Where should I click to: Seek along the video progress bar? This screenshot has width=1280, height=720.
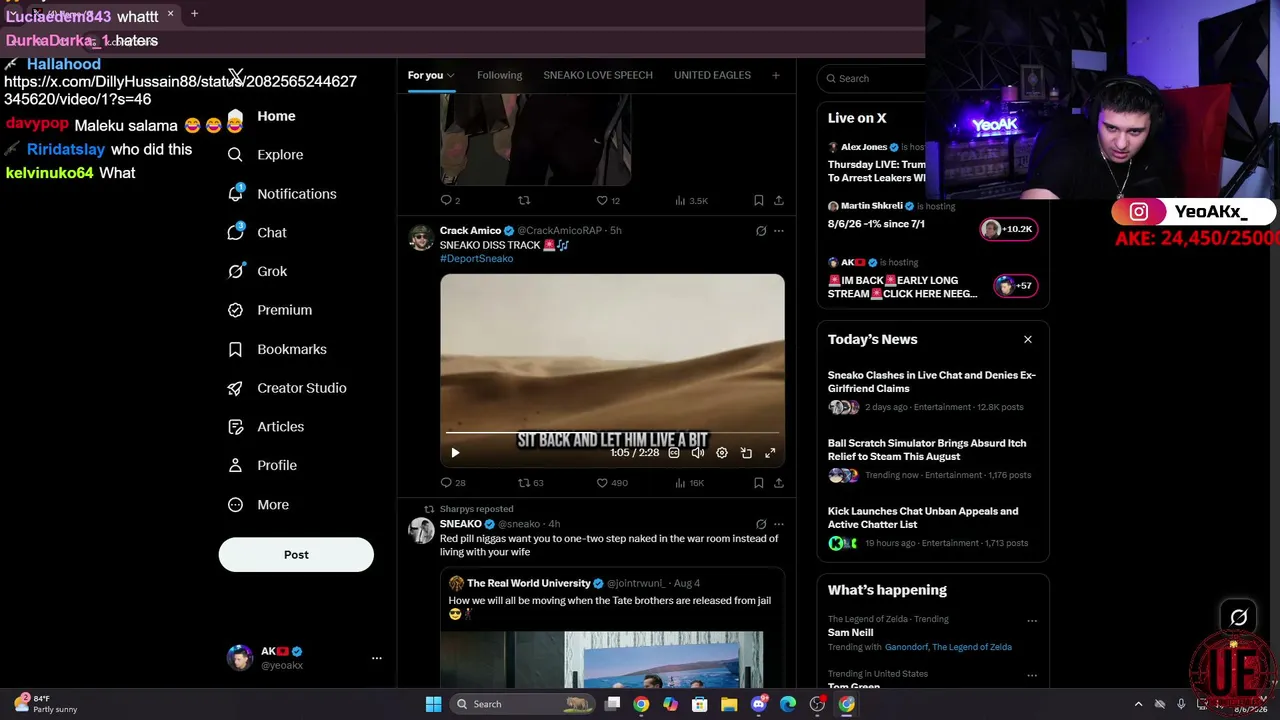tap(612, 433)
